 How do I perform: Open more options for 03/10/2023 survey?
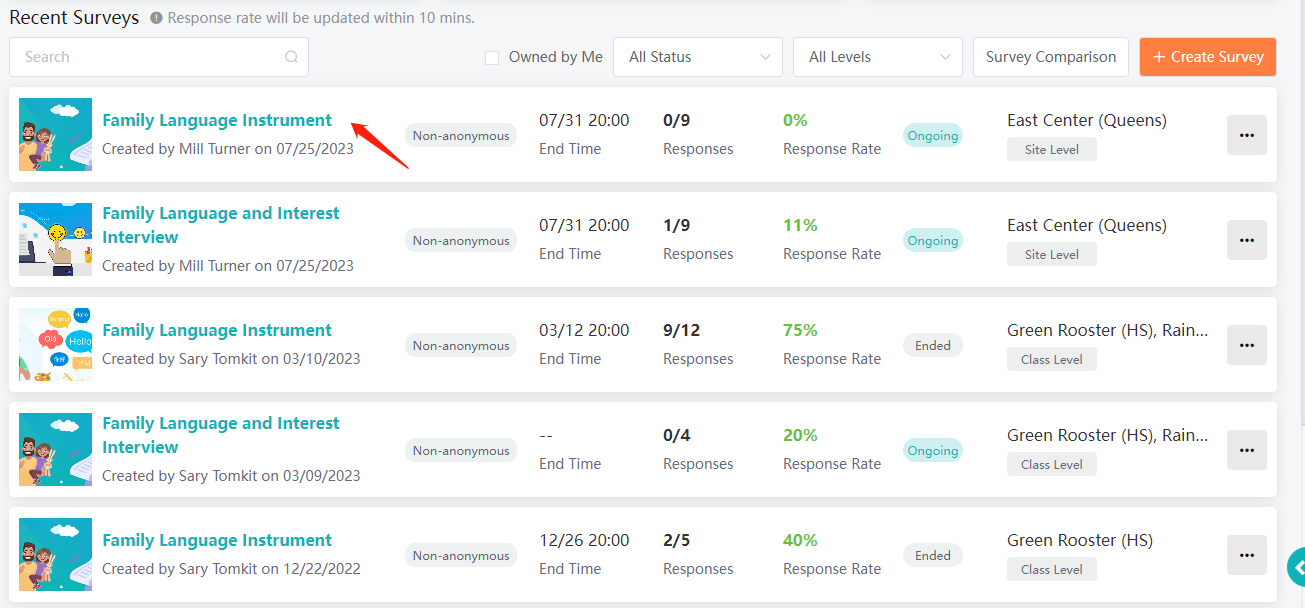coord(1246,345)
